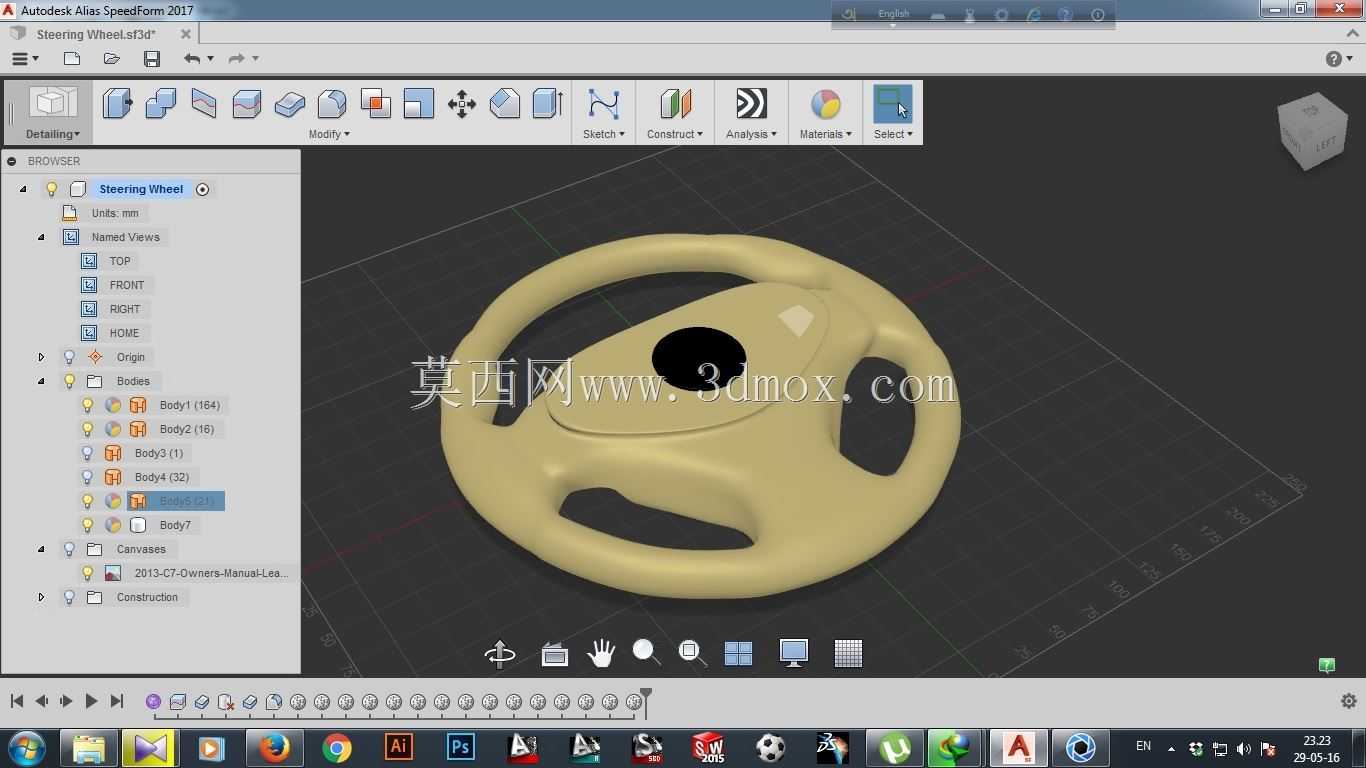Open the viewport layout four-pane icon

tap(738, 653)
